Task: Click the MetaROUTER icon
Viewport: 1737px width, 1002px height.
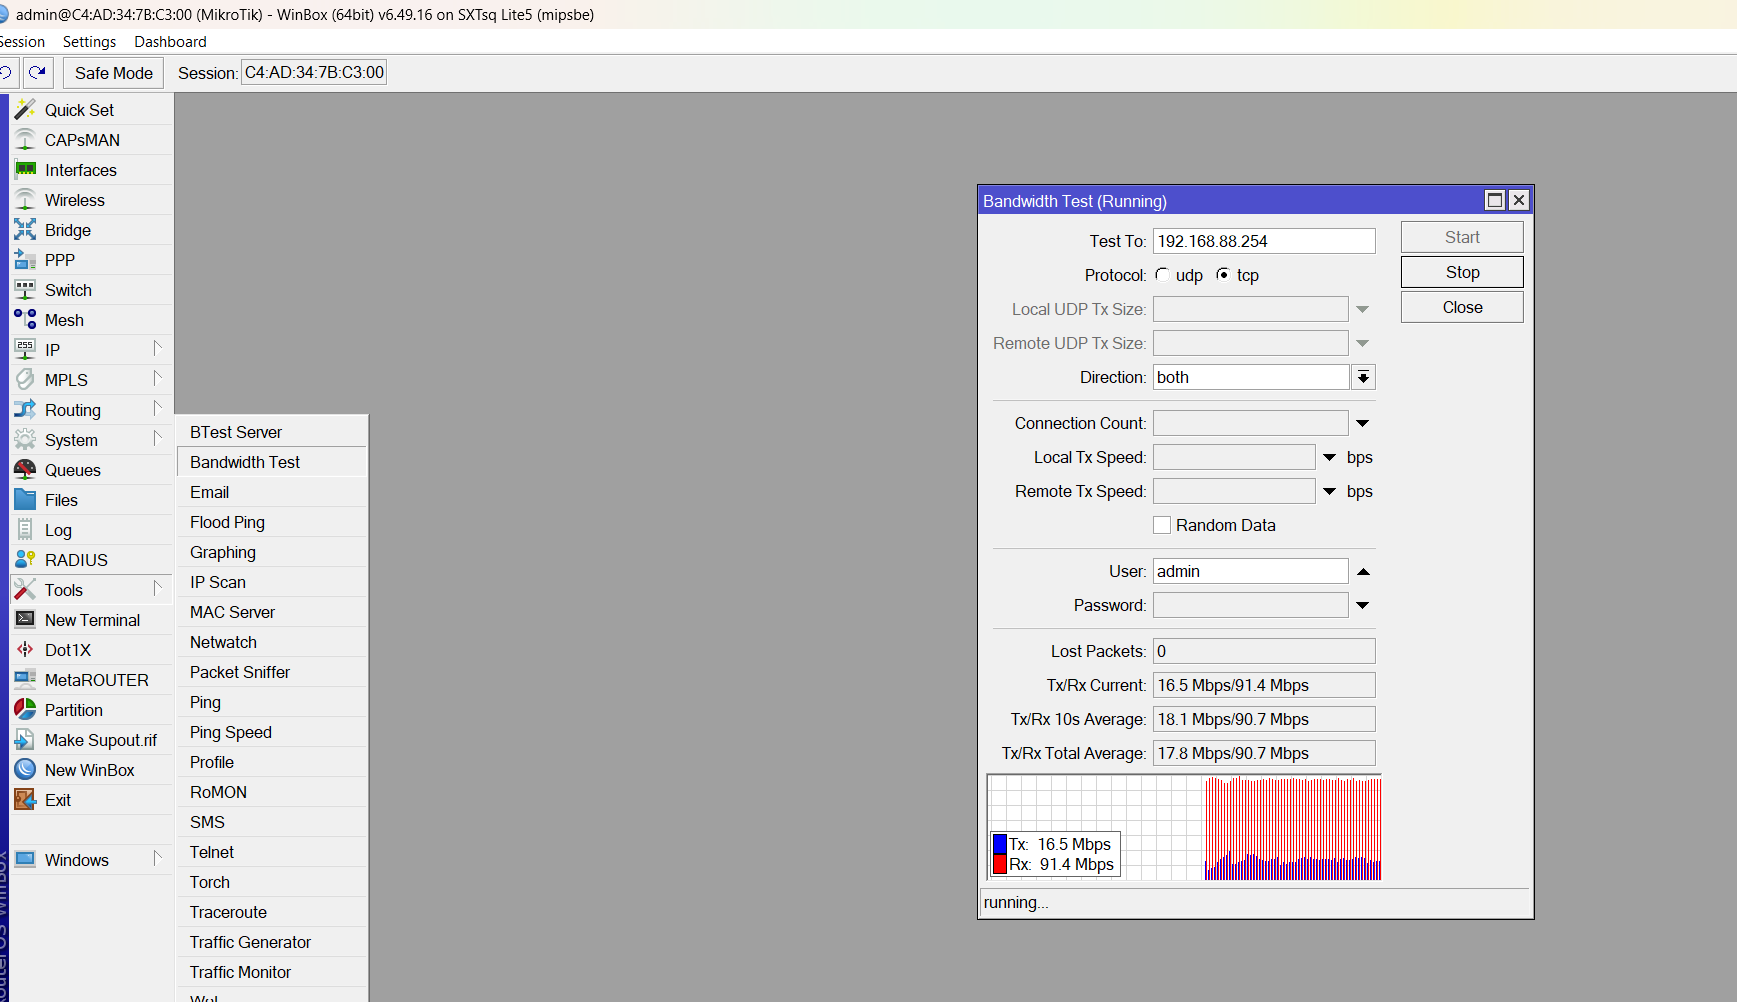Action: coord(25,680)
